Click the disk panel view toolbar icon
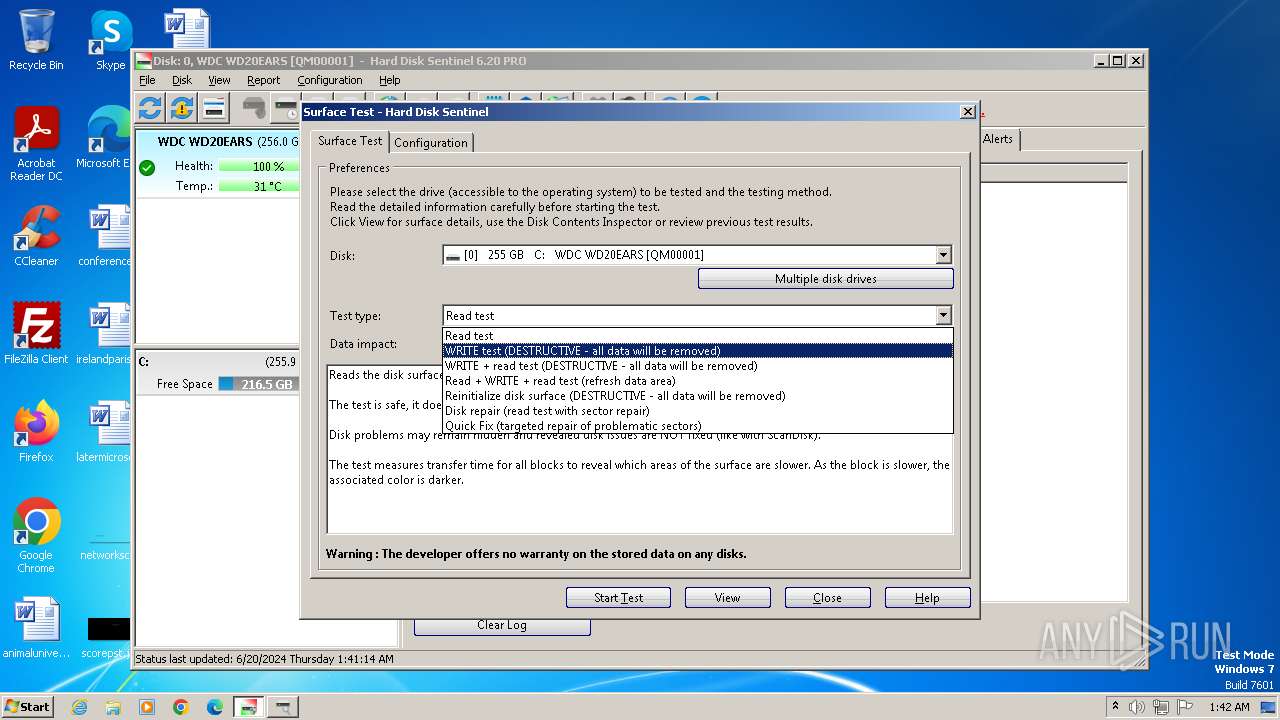This screenshot has height=720, width=1280. pos(214,108)
